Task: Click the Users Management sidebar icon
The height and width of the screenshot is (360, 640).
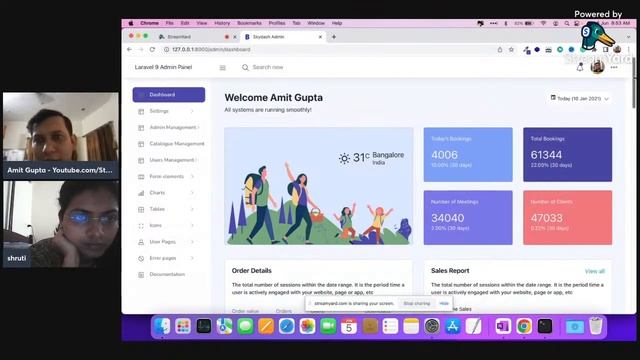Action: 141,160
